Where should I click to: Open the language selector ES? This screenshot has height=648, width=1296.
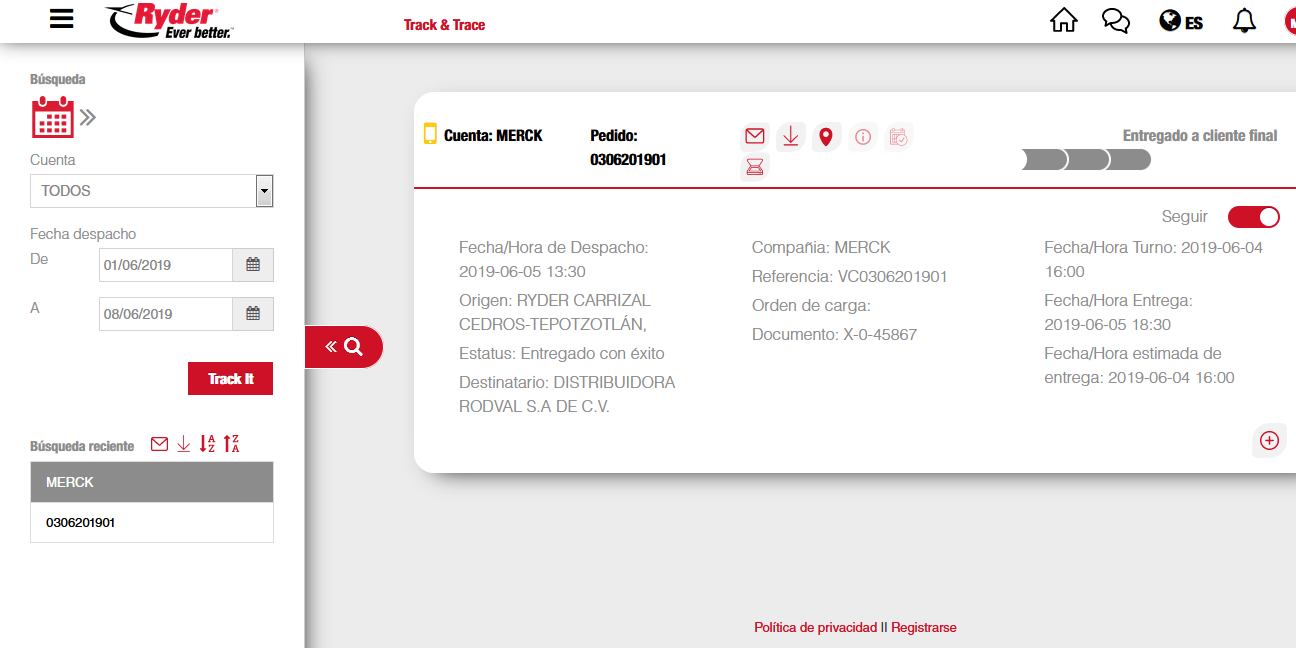pyautogui.click(x=1181, y=21)
